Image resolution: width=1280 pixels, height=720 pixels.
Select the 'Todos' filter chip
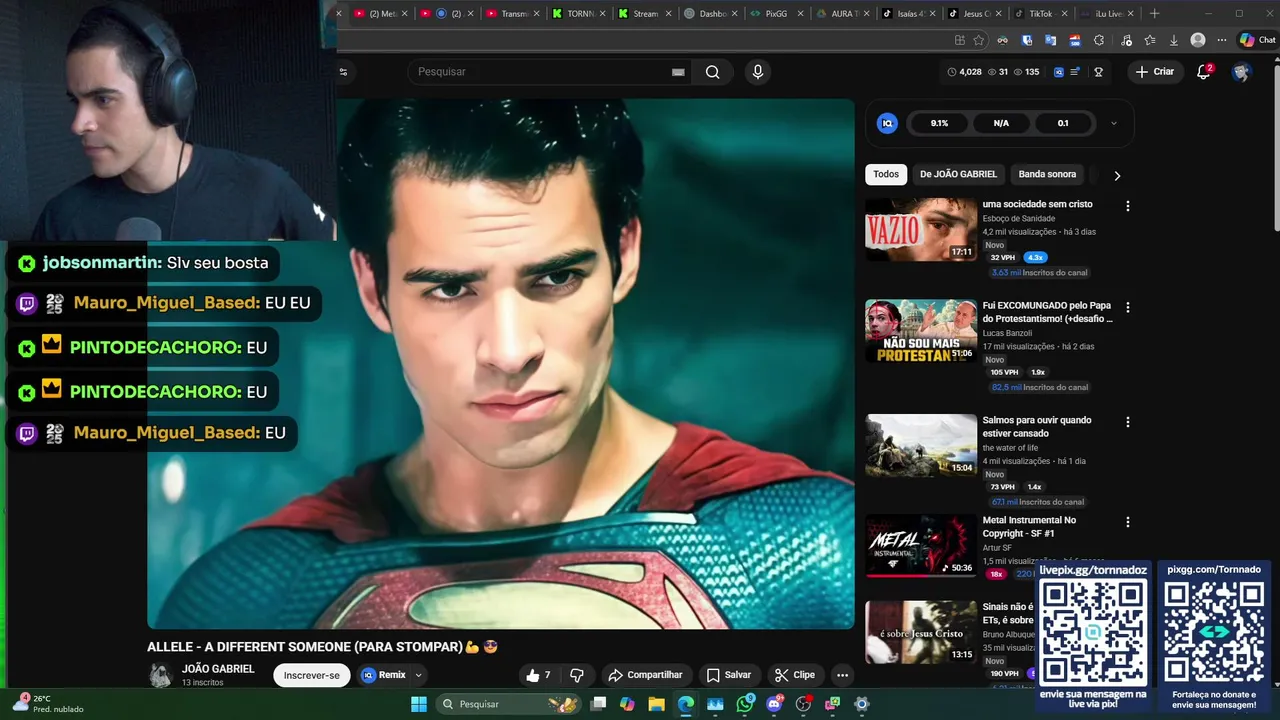886,174
